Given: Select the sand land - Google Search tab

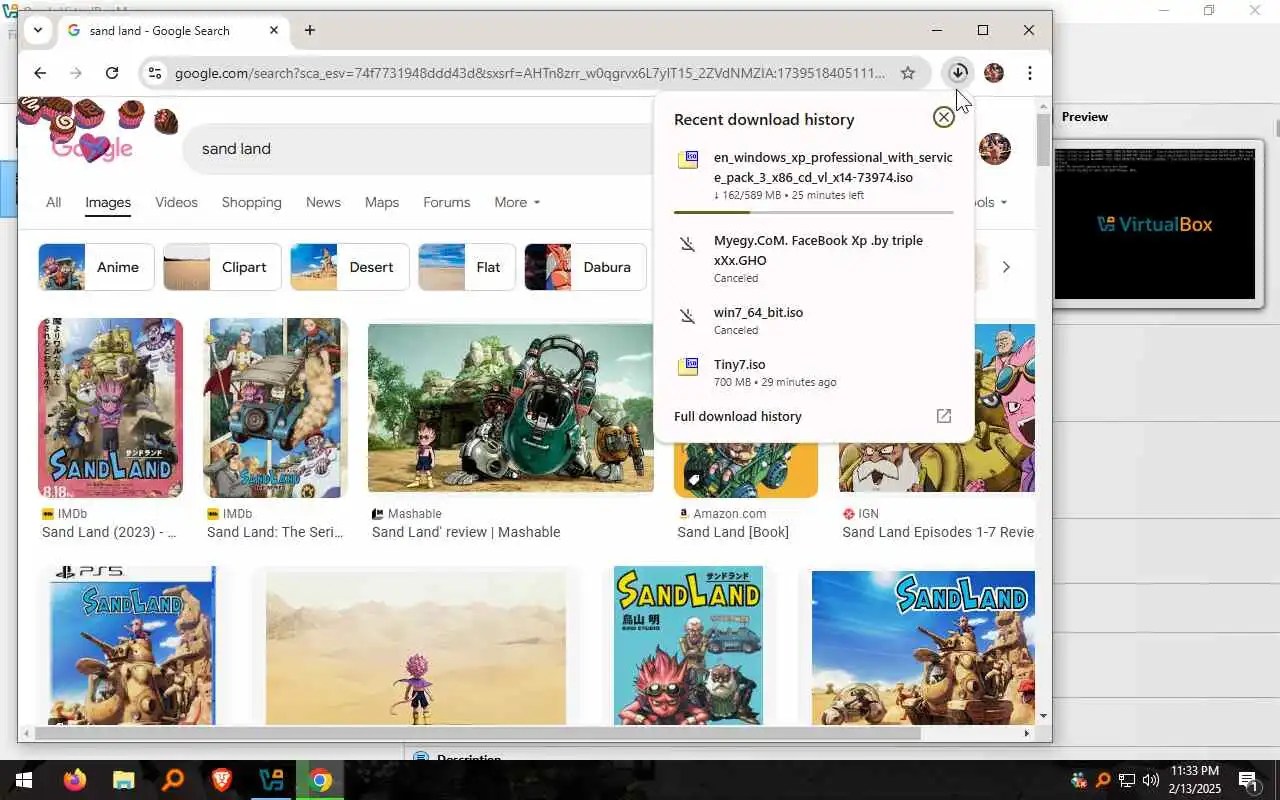Looking at the screenshot, I should [x=173, y=31].
